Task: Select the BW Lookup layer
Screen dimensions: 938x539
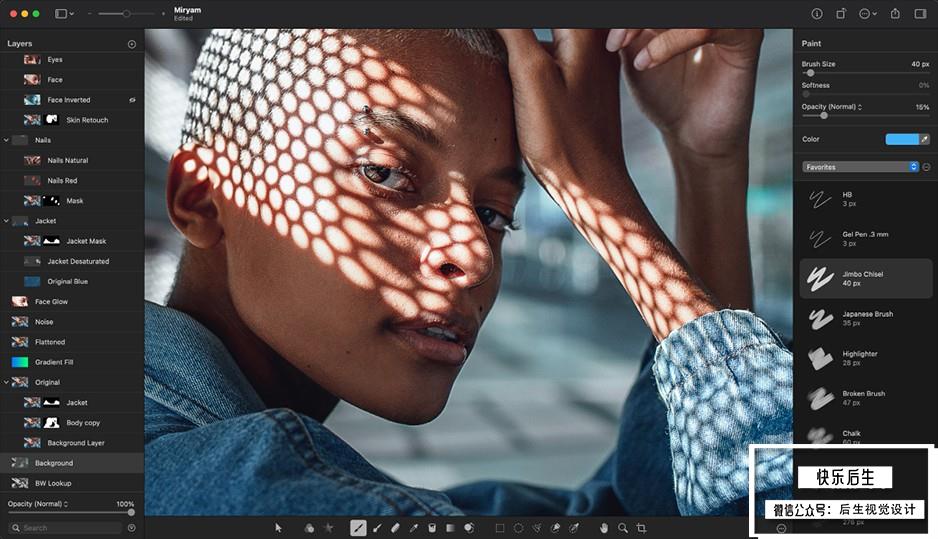Action: click(72, 483)
